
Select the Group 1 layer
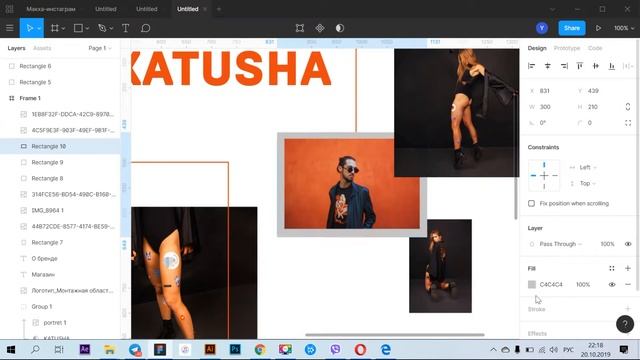click(x=60, y=307)
